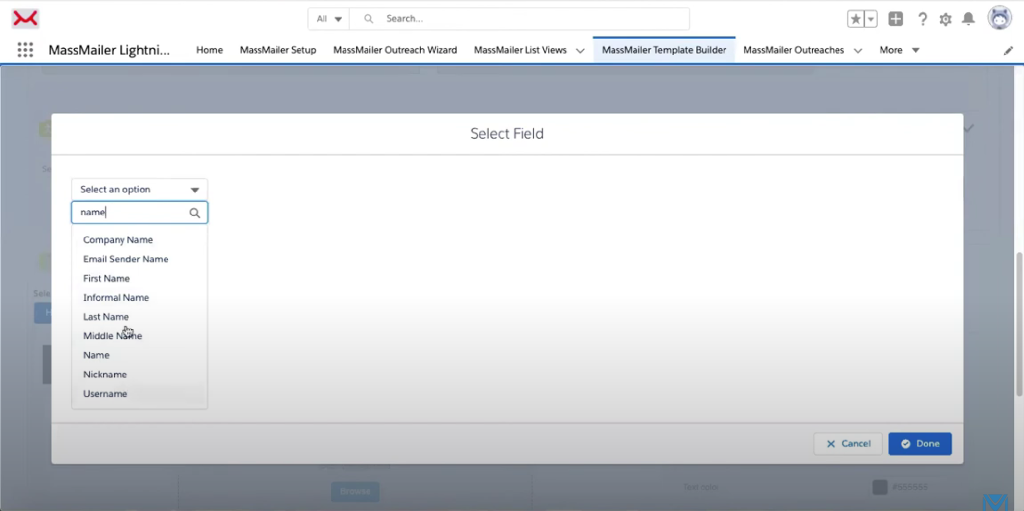Open the App Launcher grid icon

point(26,50)
